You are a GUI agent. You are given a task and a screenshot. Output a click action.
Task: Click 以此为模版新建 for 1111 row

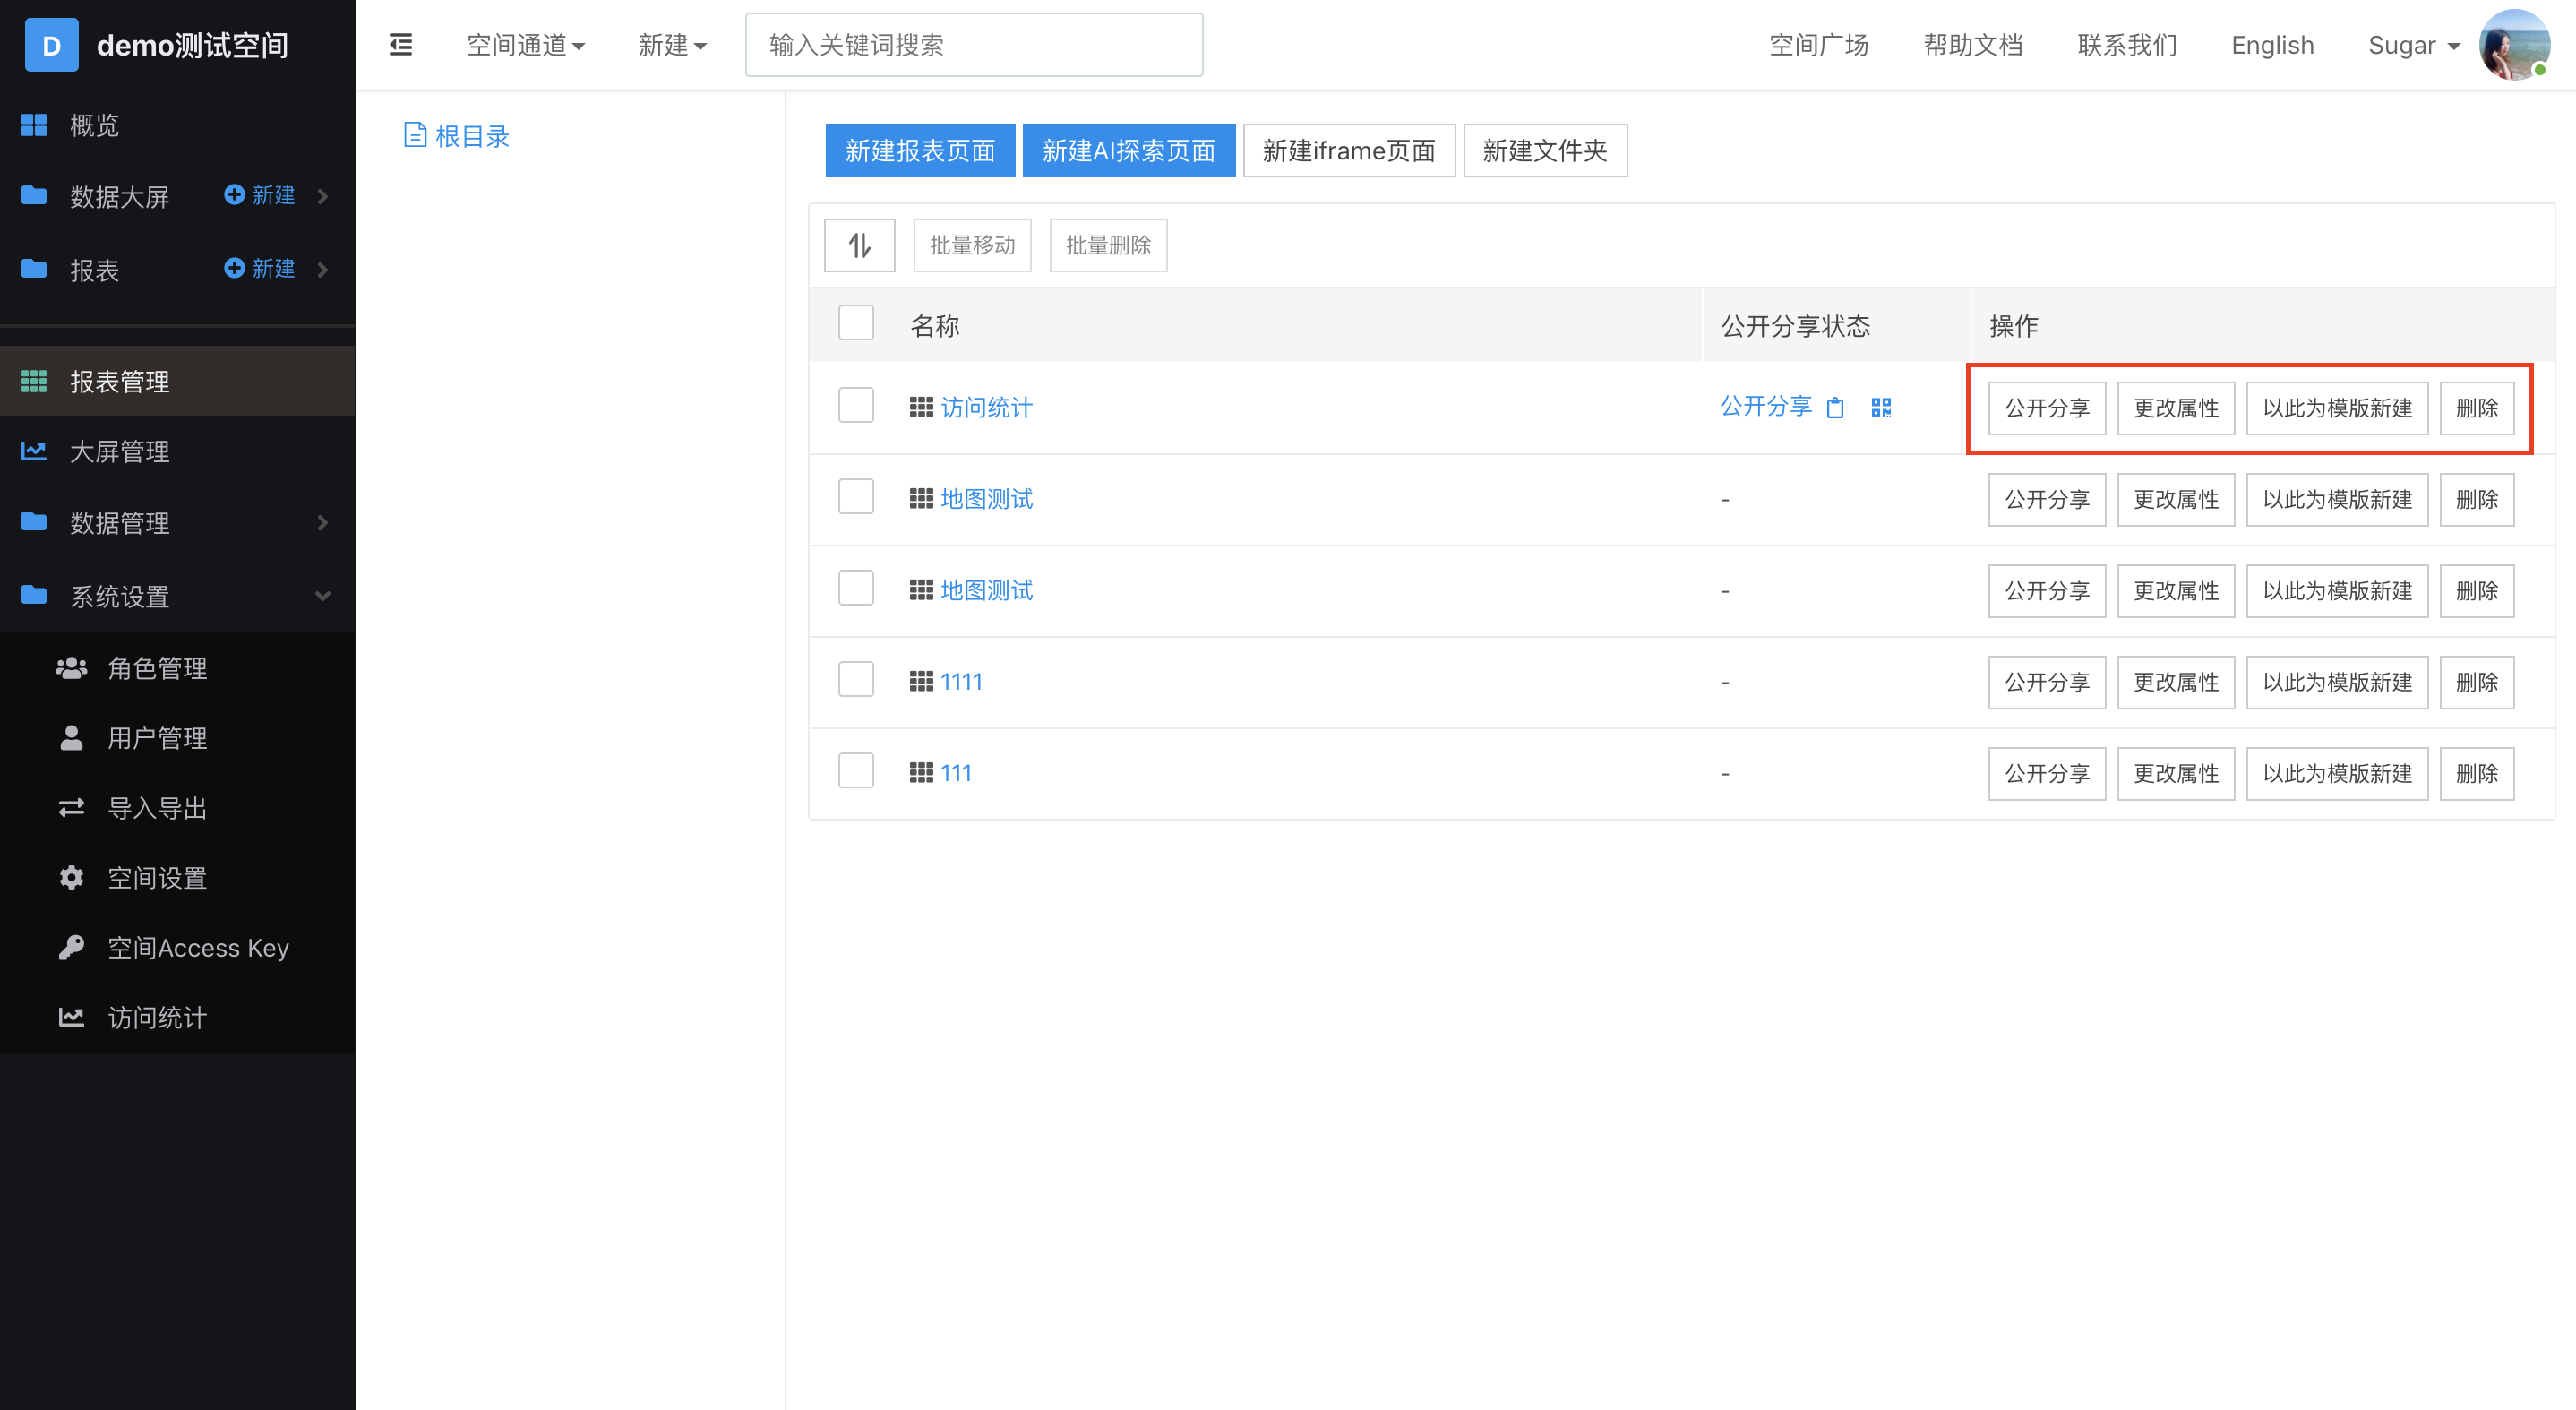(2337, 682)
